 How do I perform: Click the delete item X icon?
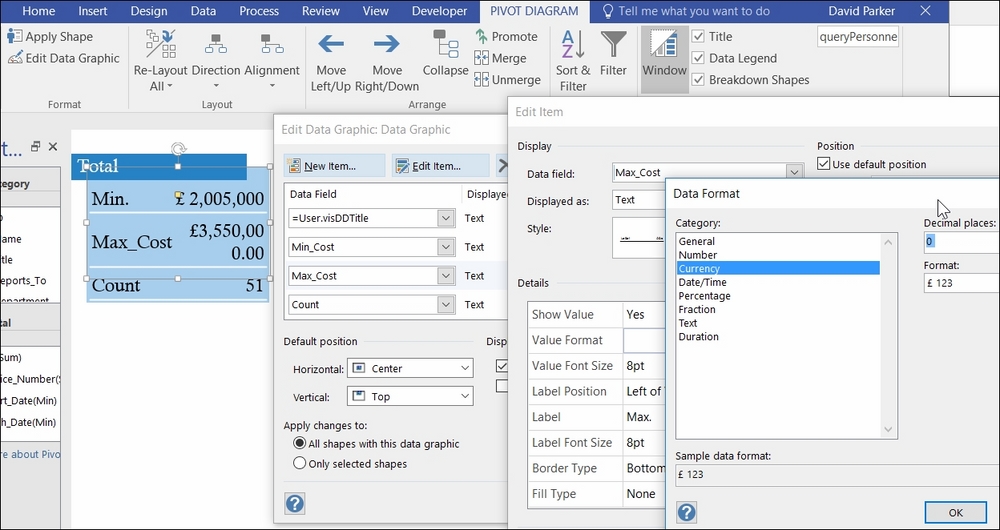click(x=503, y=166)
